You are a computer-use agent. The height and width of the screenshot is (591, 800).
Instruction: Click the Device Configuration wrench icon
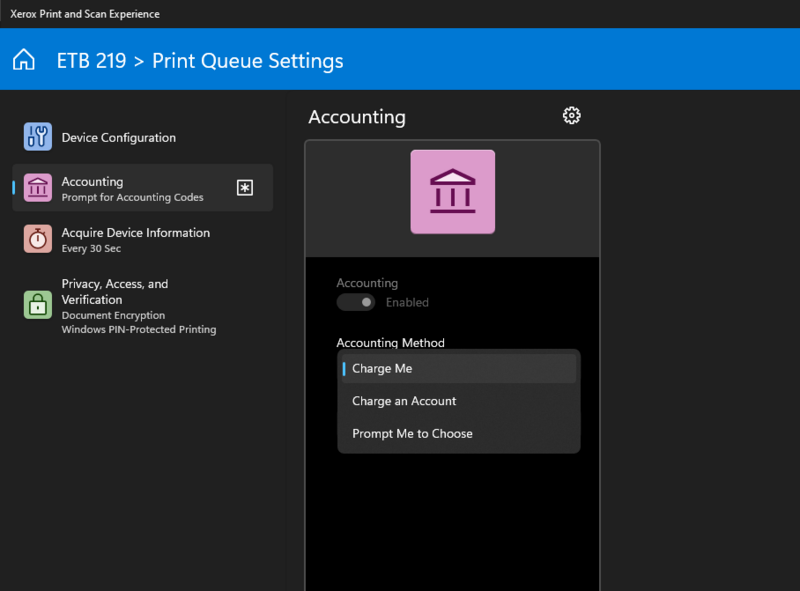point(38,137)
